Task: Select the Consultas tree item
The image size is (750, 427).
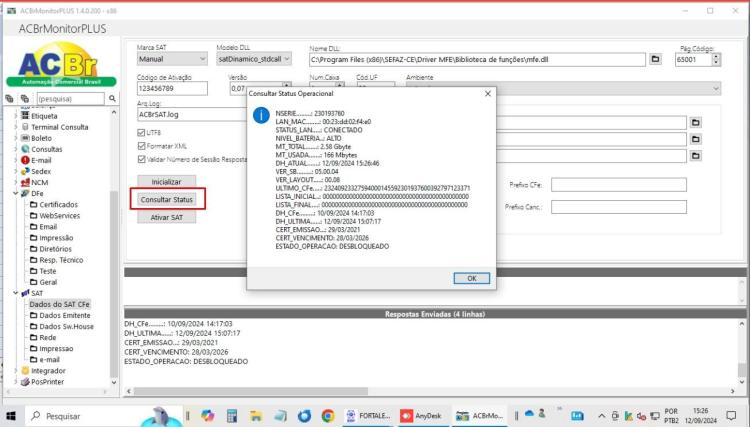Action: (46, 149)
